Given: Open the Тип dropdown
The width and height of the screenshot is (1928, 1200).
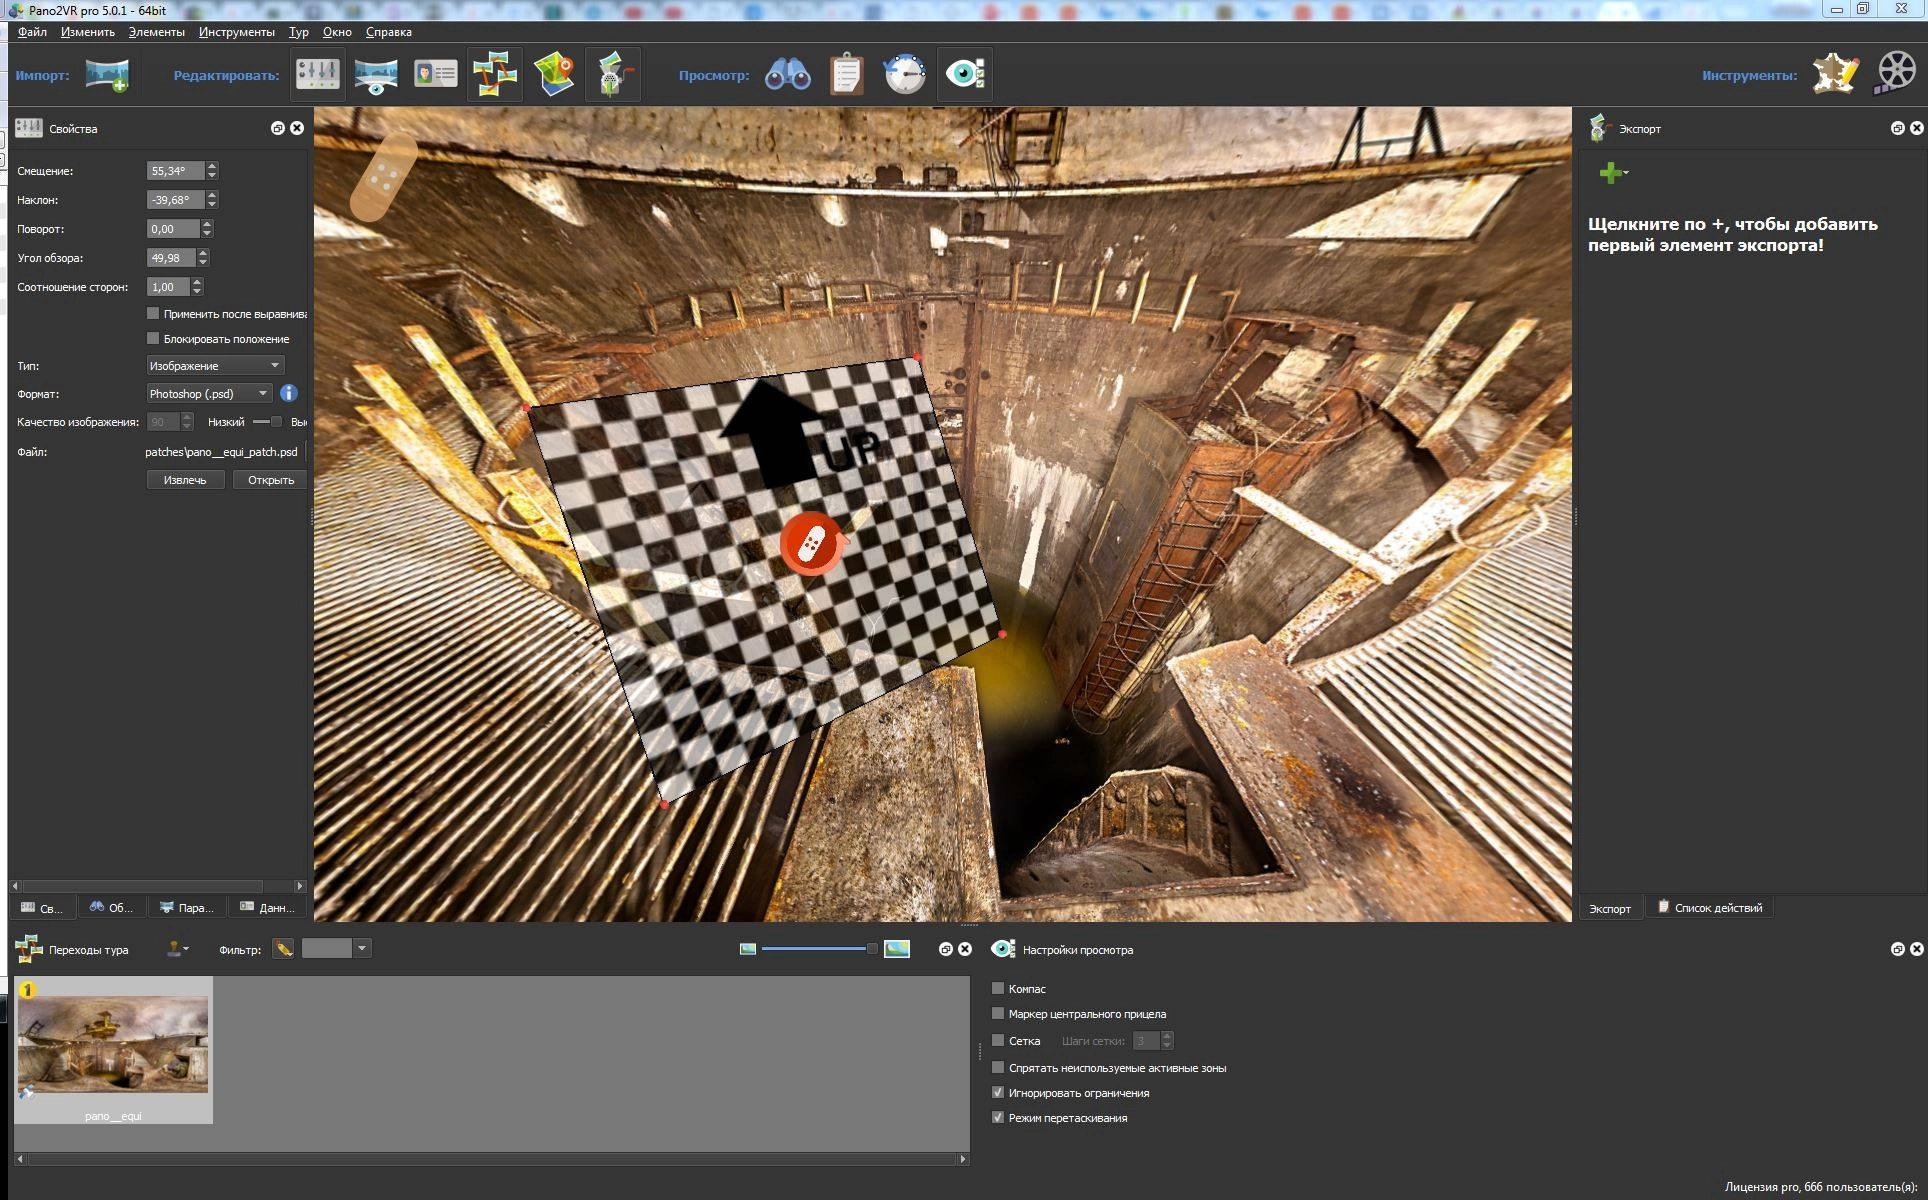Looking at the screenshot, I should click(215, 365).
